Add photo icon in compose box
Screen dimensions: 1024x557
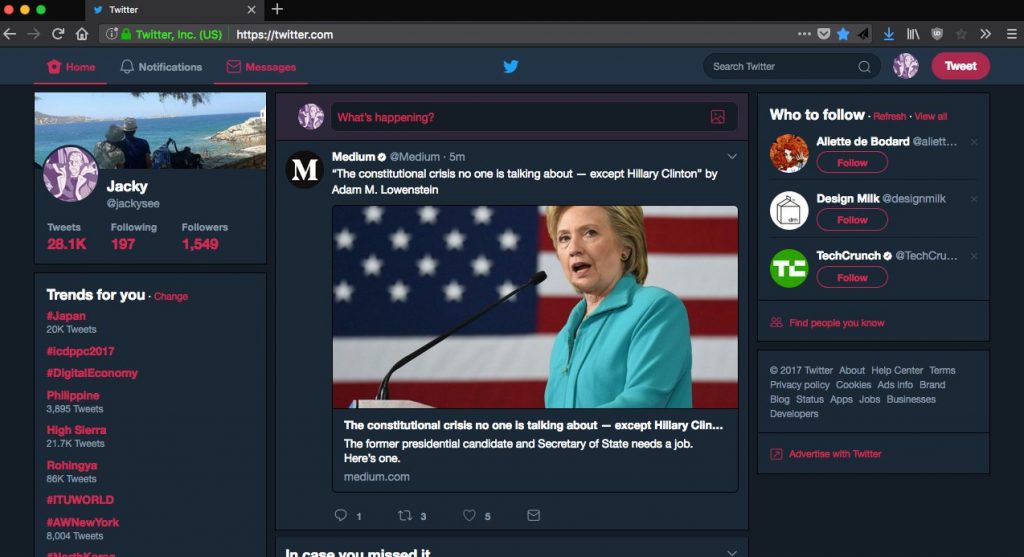pos(717,117)
